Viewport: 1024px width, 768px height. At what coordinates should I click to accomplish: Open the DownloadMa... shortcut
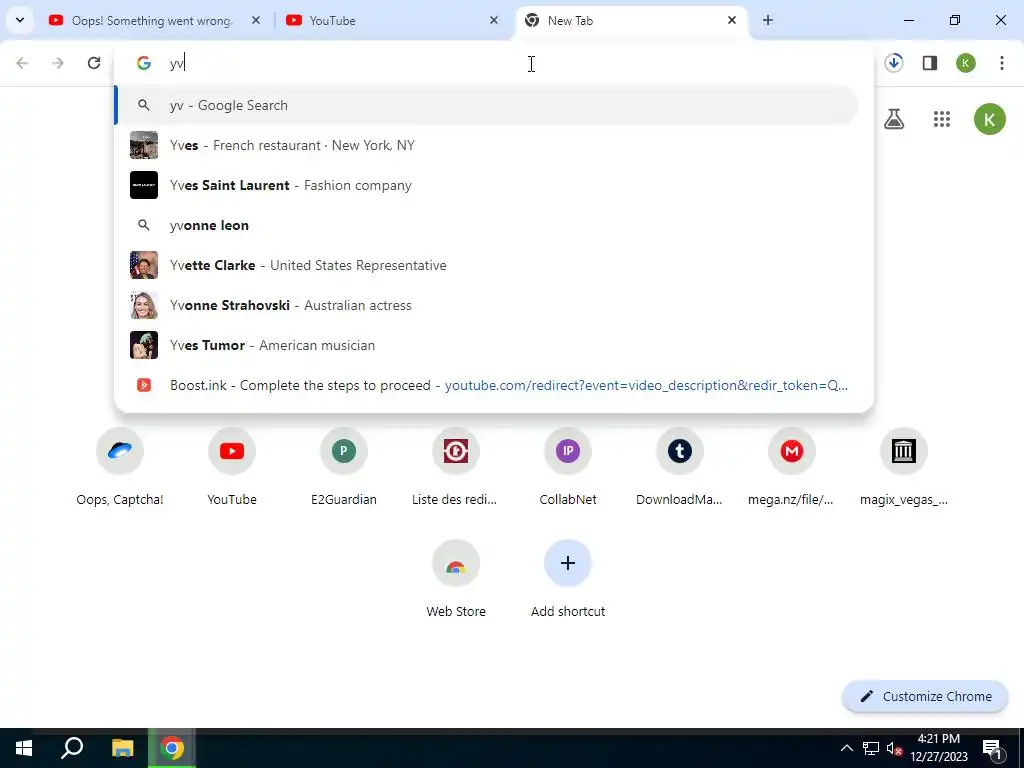[679, 468]
